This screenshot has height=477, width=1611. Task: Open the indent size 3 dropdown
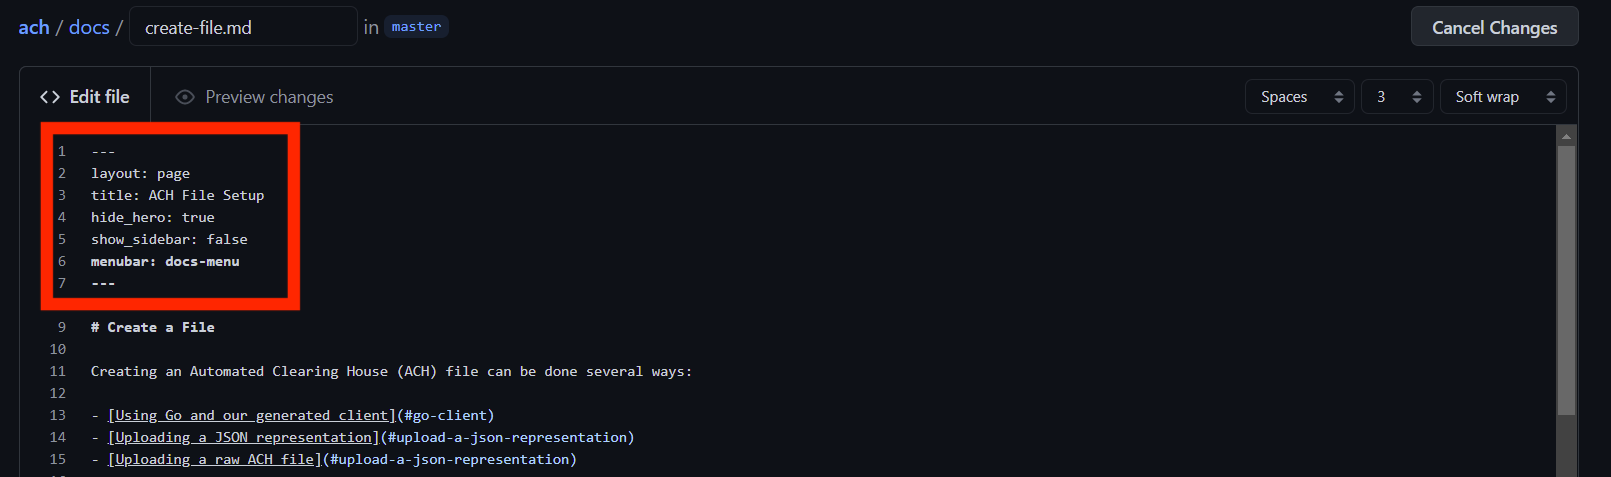pyautogui.click(x=1397, y=97)
